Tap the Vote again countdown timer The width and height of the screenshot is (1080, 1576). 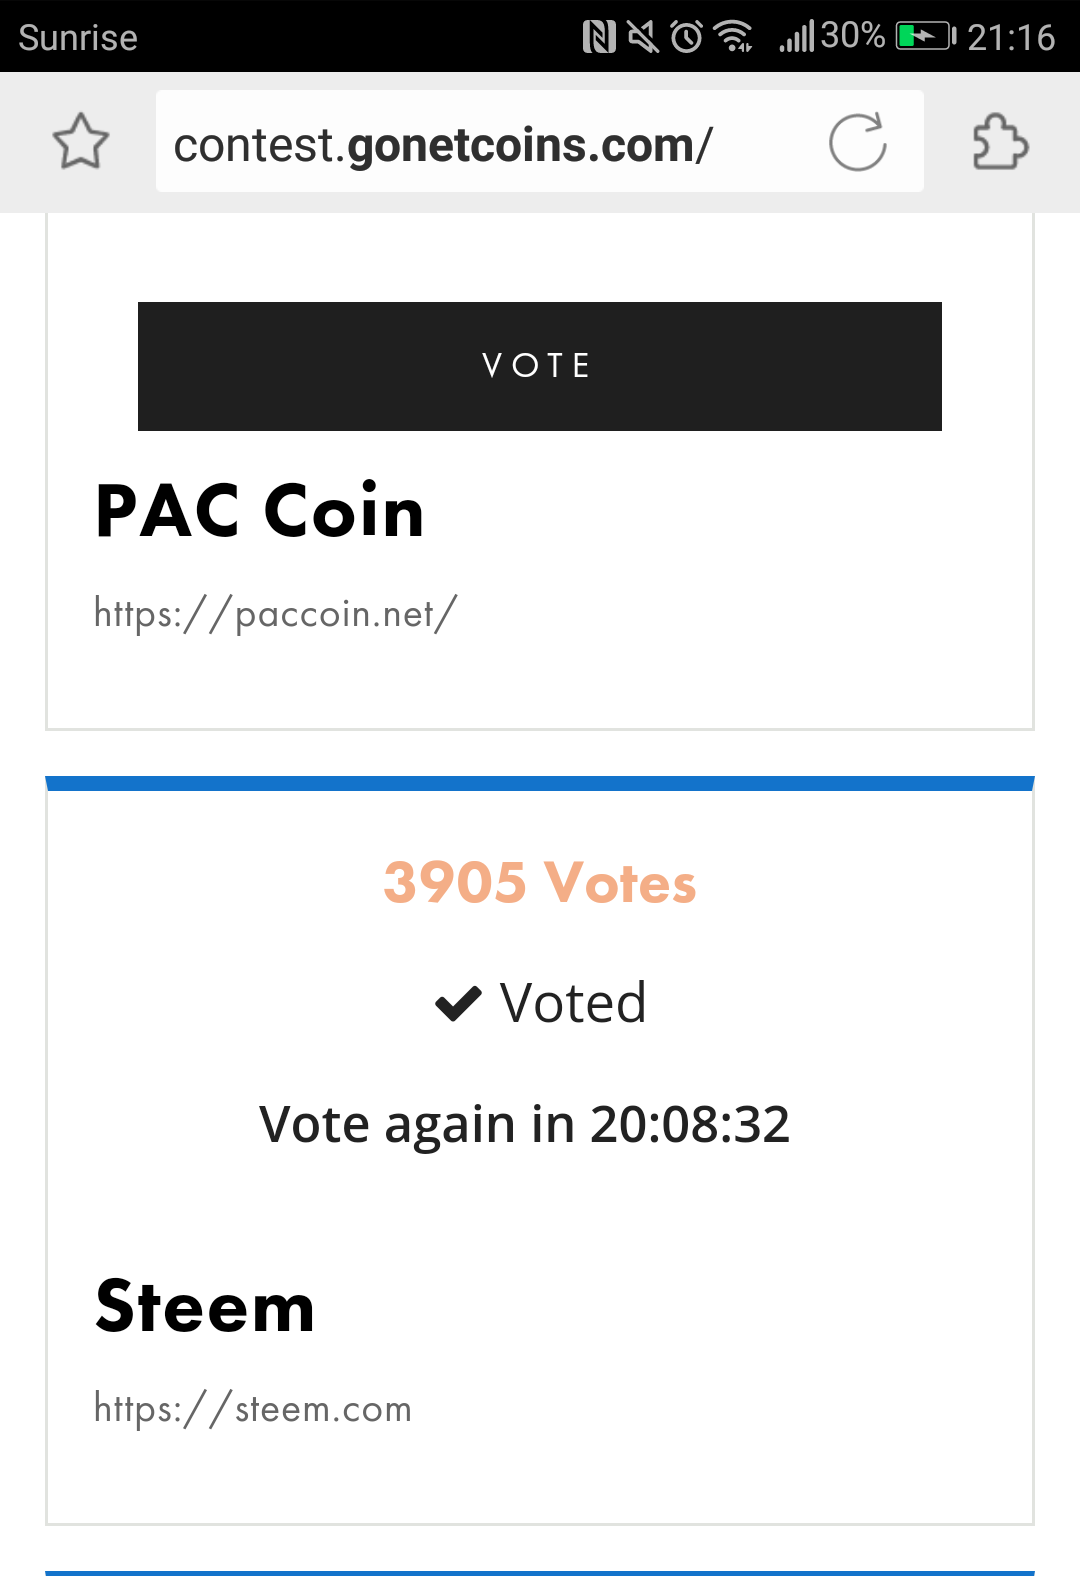[525, 1124]
